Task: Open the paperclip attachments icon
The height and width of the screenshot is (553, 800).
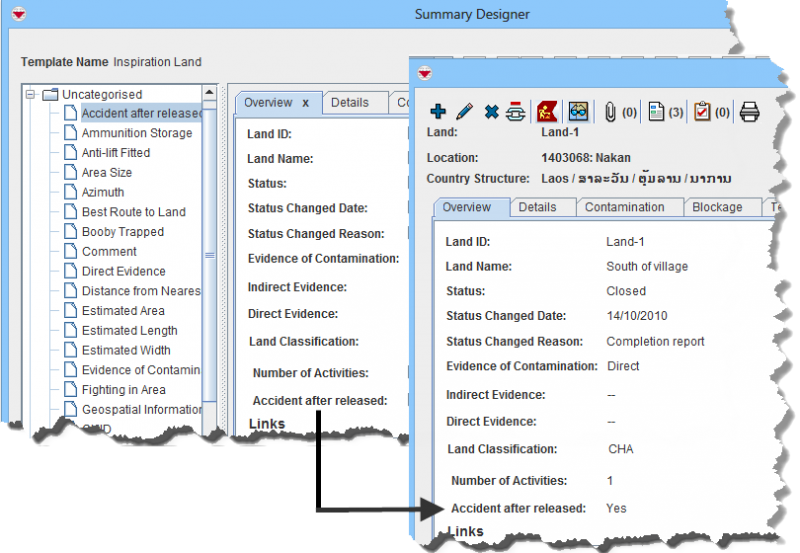Action: pos(610,112)
